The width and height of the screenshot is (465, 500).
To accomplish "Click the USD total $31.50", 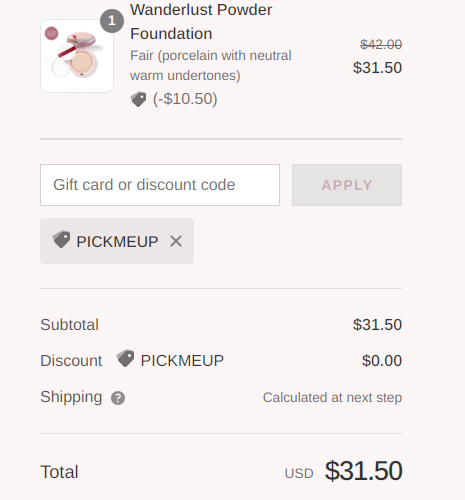I will (x=363, y=471).
